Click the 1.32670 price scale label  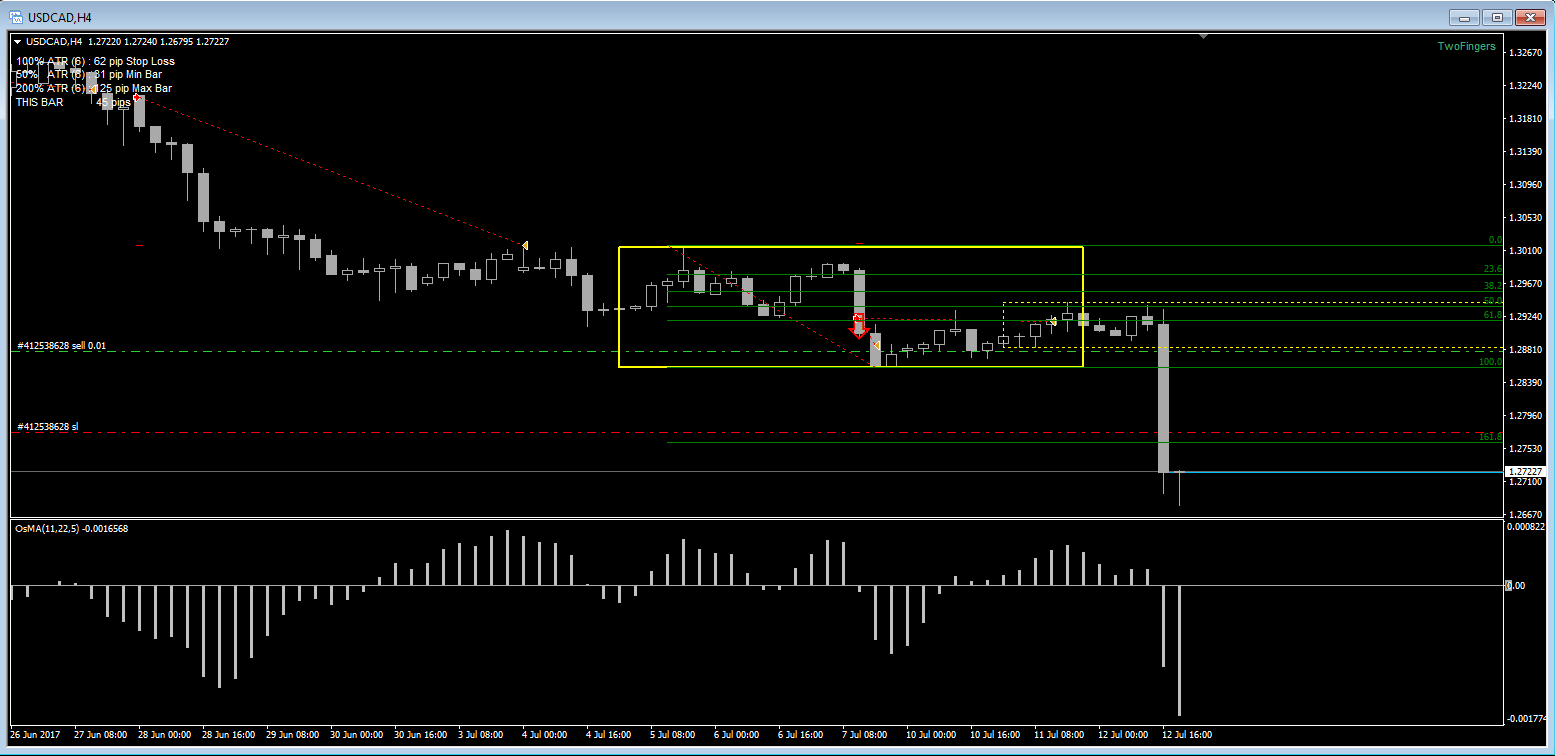point(1526,52)
